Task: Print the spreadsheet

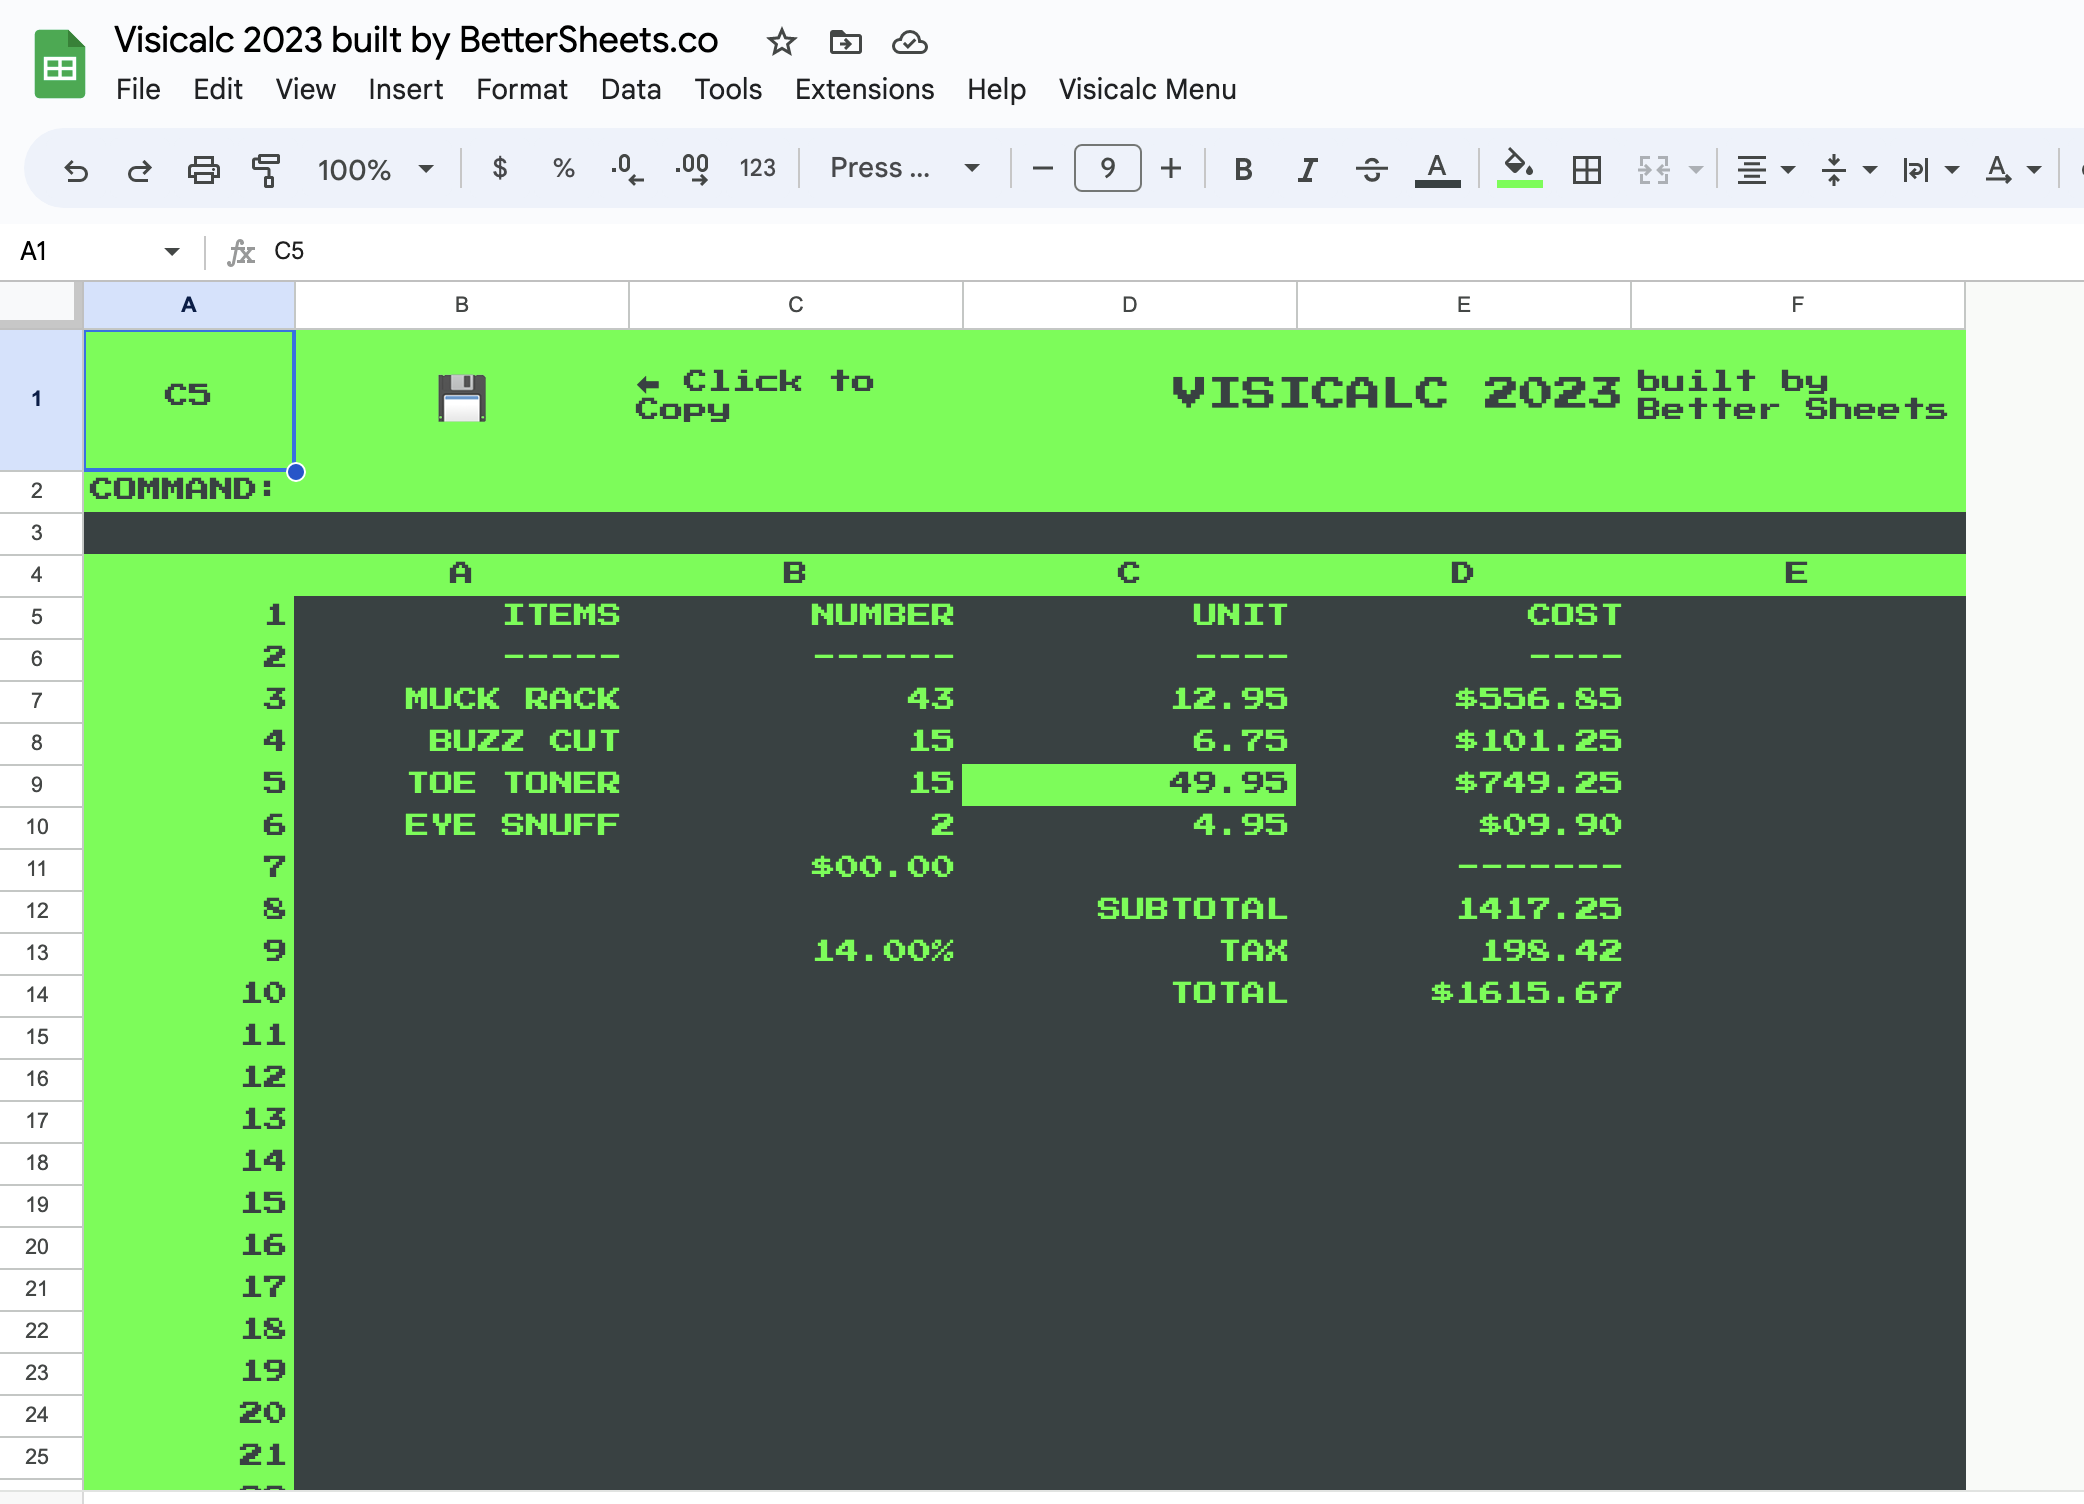Action: (x=203, y=169)
